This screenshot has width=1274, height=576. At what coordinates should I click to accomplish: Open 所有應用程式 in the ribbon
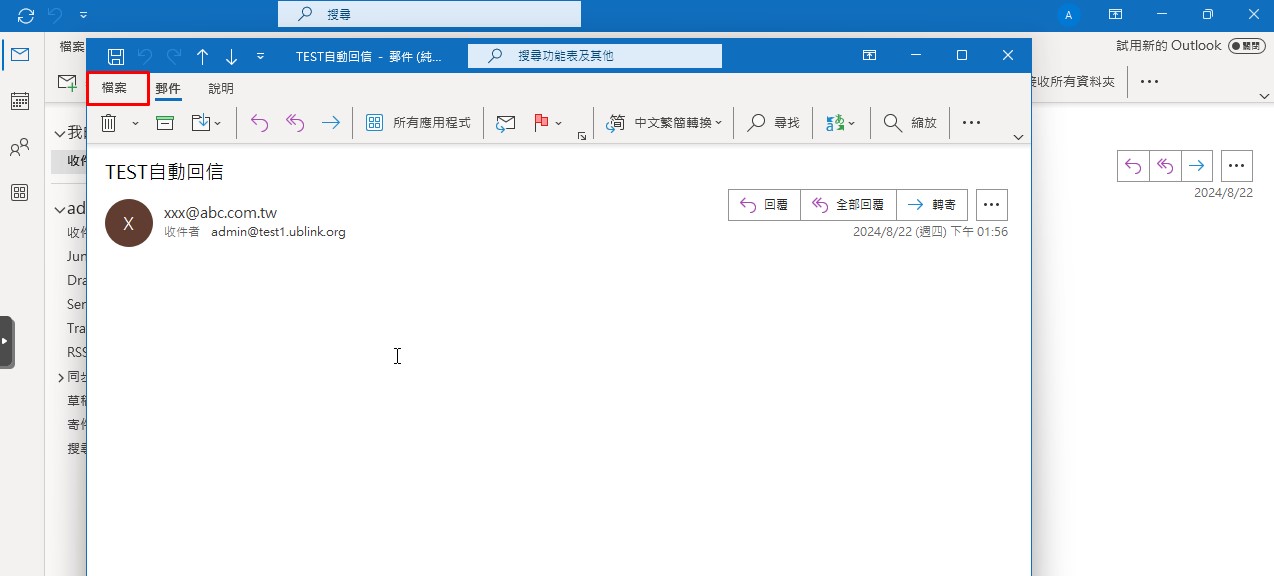(x=418, y=123)
